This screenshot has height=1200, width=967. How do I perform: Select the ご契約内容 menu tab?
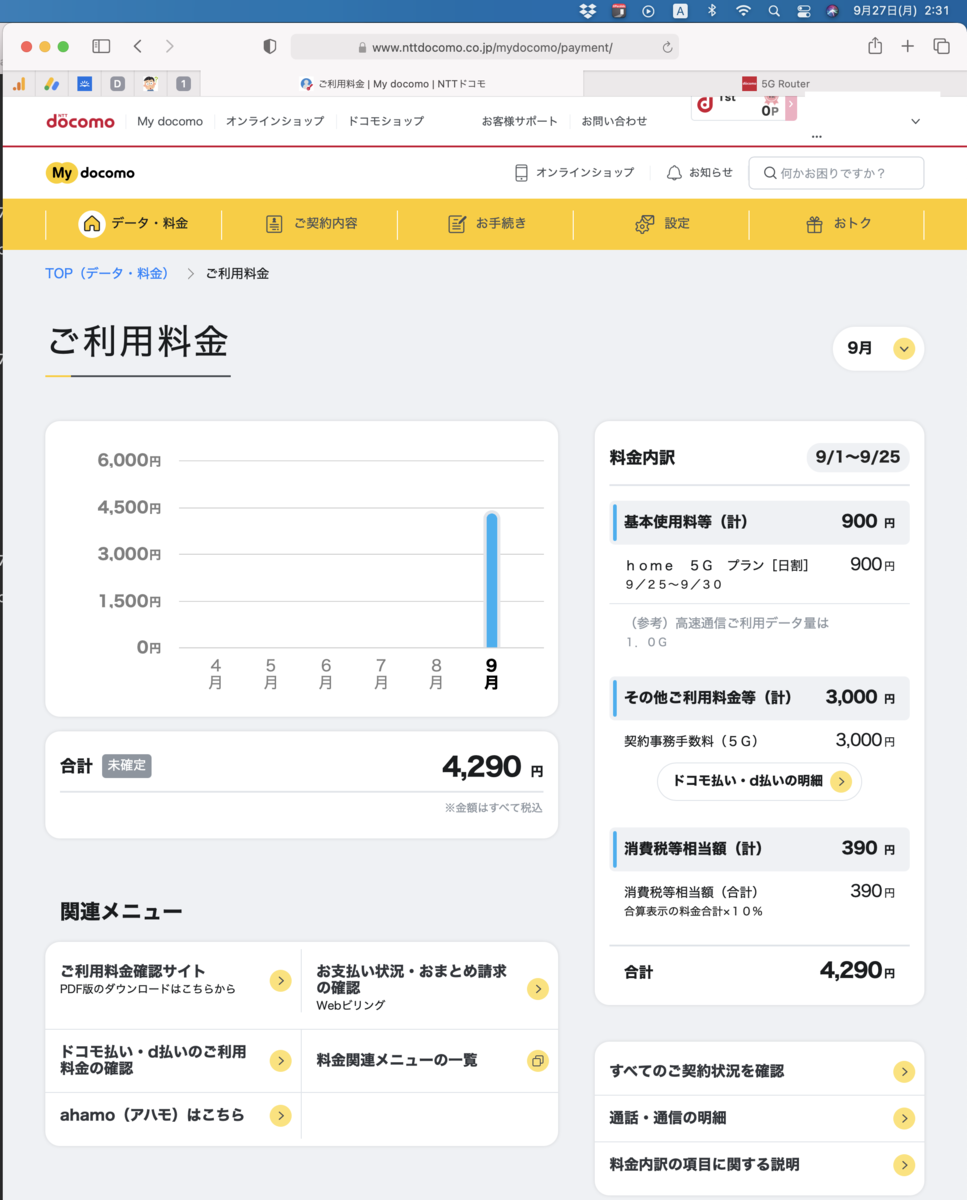310,224
